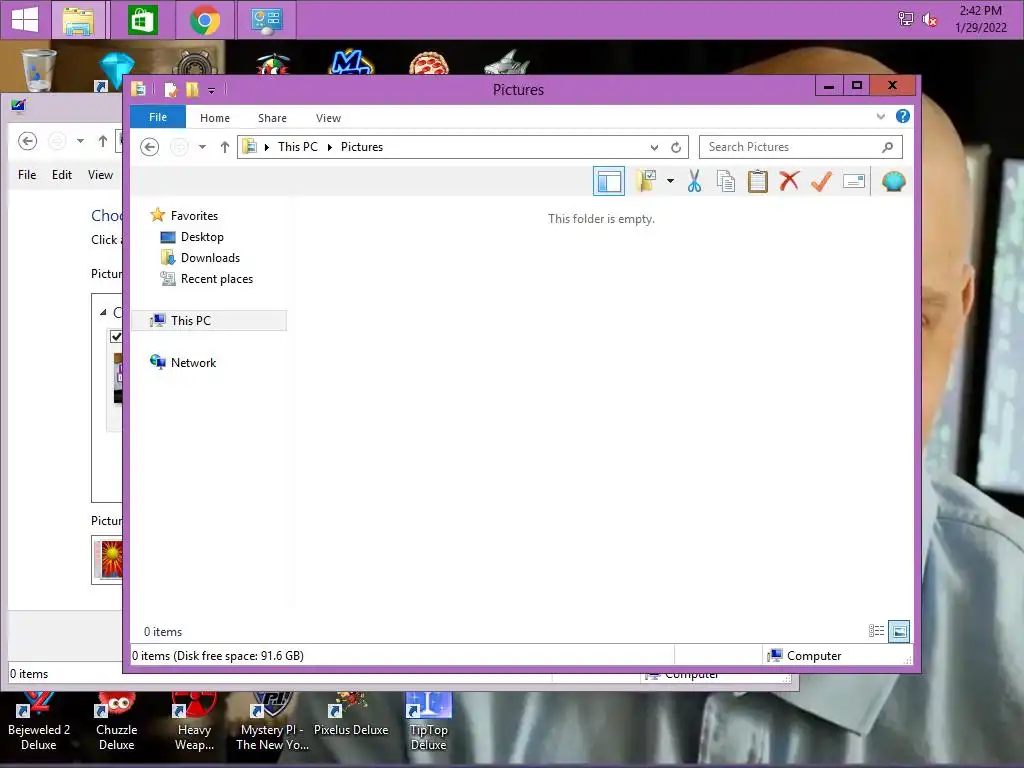Go back using Pictures window back arrow
Image resolution: width=1024 pixels, height=768 pixels.
[150, 147]
